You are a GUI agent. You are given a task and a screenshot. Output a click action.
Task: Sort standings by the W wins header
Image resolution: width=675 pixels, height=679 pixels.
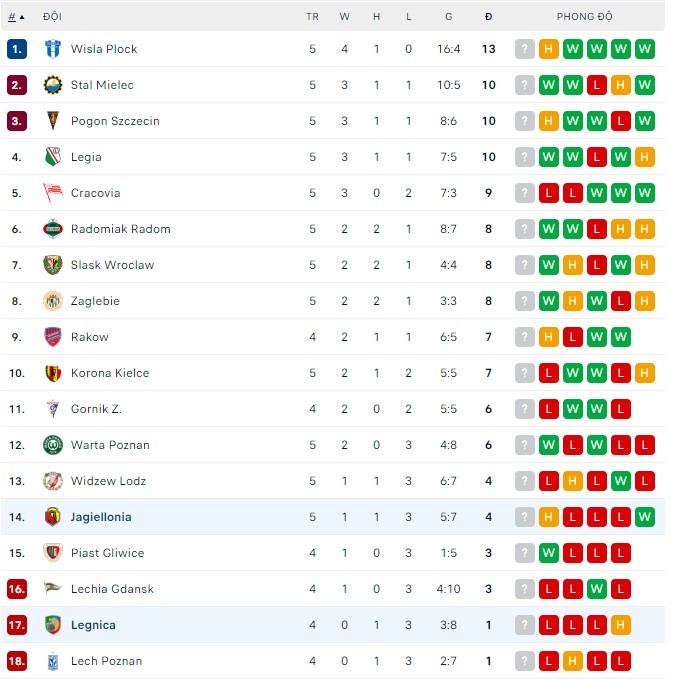tap(344, 17)
